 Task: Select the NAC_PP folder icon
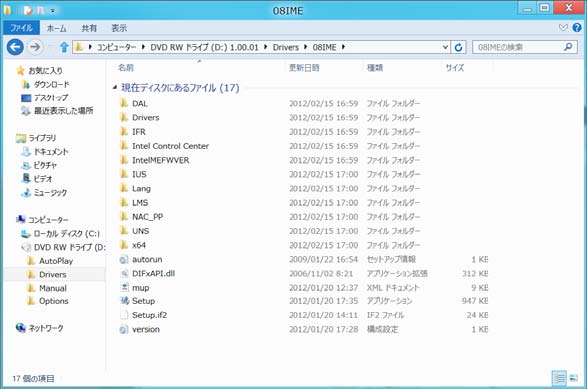pos(124,216)
